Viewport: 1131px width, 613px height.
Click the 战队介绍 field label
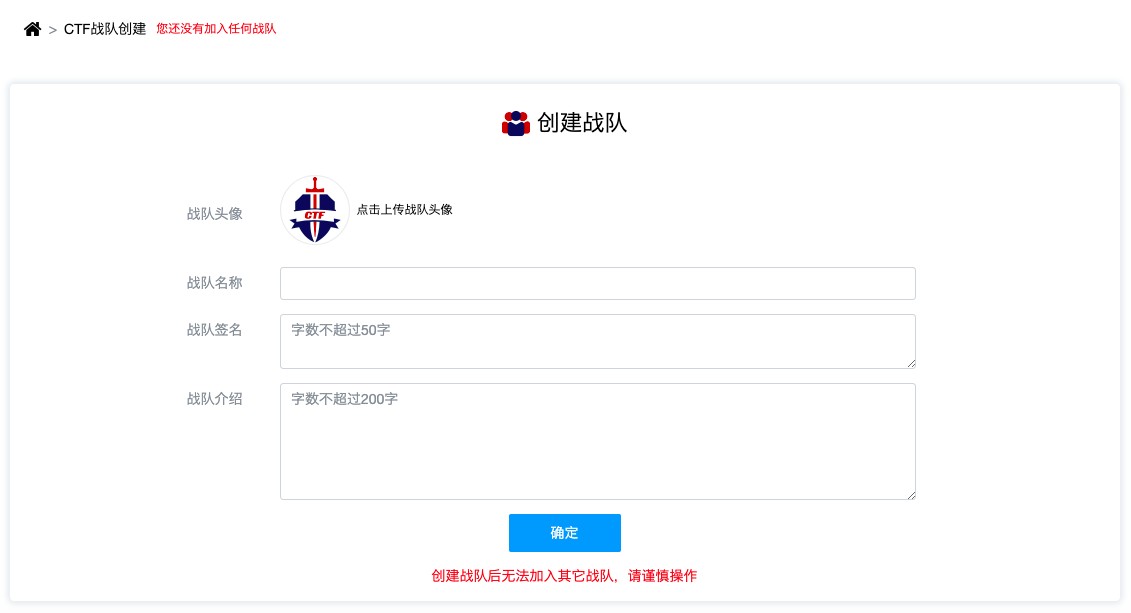click(214, 399)
